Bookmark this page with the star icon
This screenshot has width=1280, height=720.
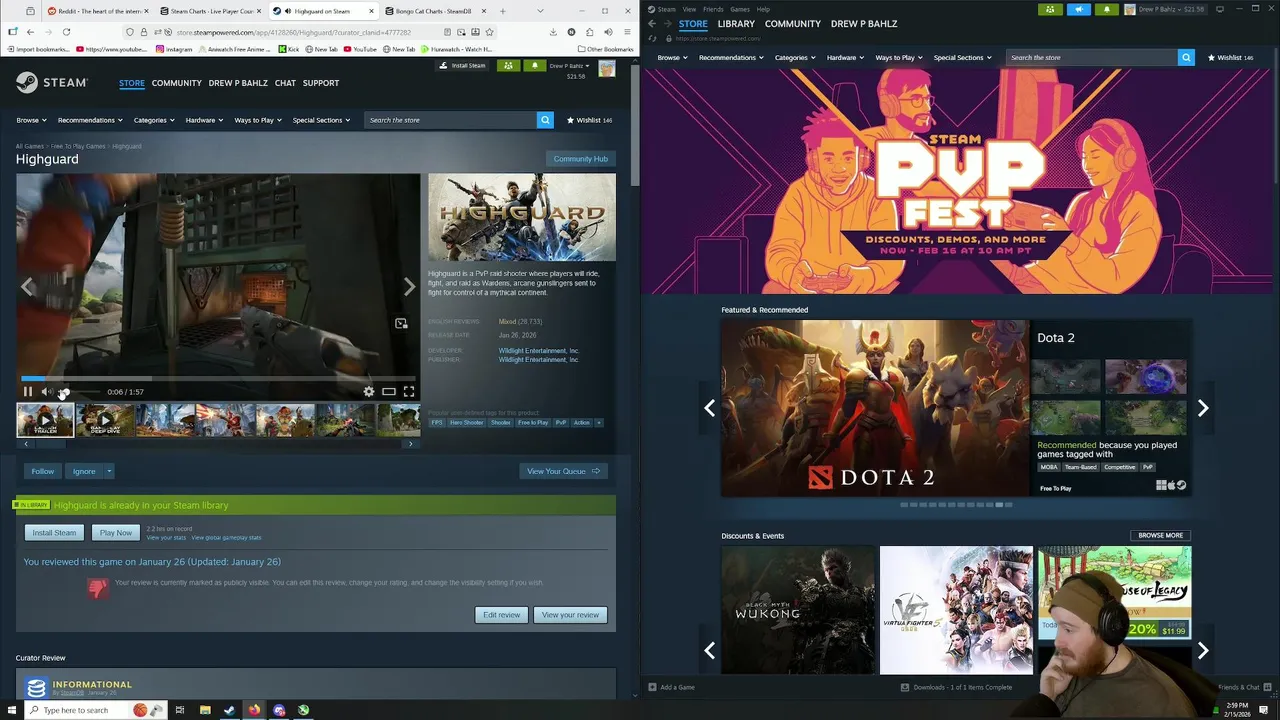coord(489,32)
